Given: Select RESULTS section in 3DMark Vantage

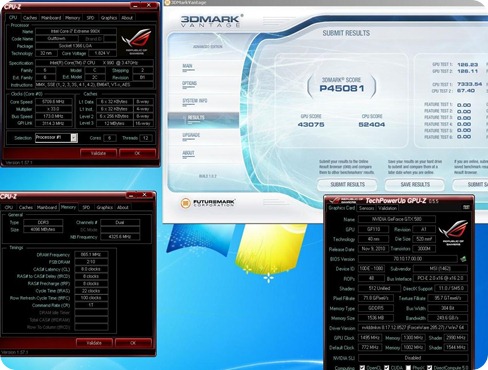Looking at the screenshot, I should (x=203, y=119).
